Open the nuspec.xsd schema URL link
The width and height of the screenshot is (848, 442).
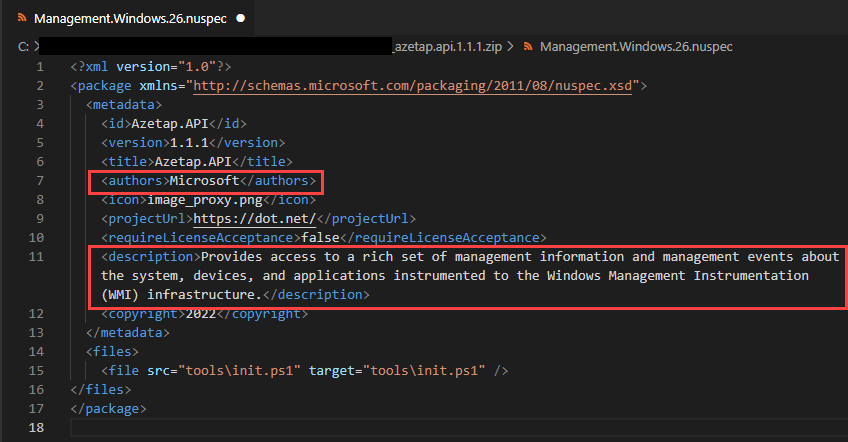(413, 85)
